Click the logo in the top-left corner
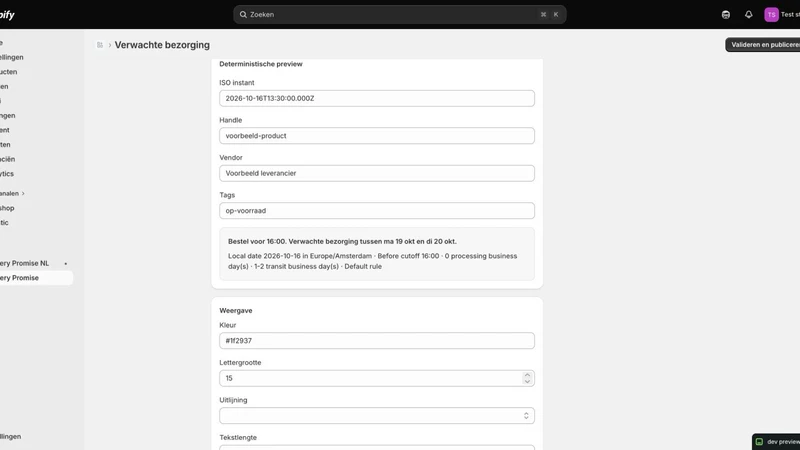The width and height of the screenshot is (800, 450). click(x=7, y=15)
